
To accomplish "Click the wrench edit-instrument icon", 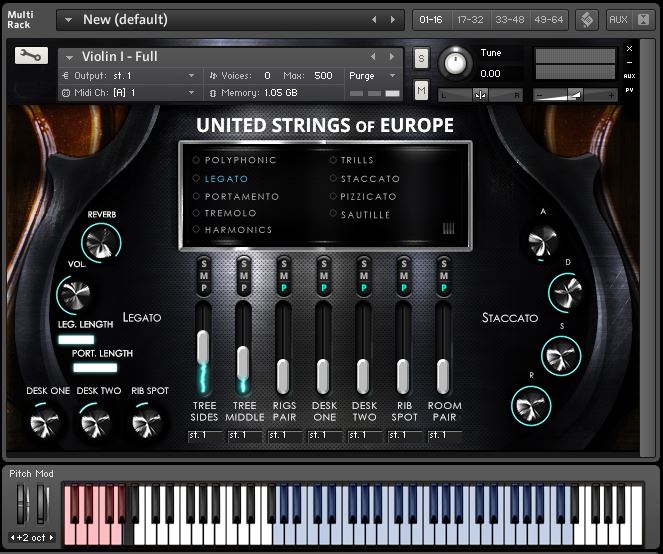I will click(x=31, y=56).
